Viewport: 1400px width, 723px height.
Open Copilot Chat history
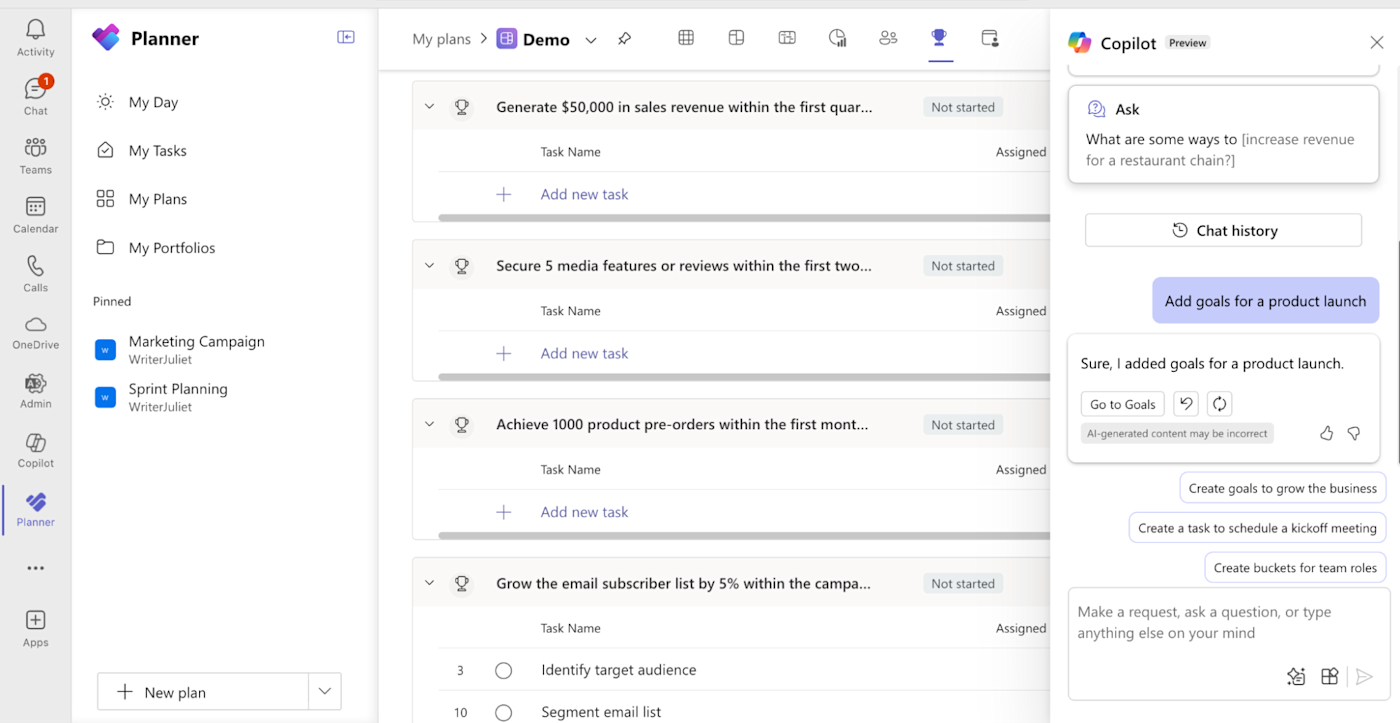point(1224,230)
